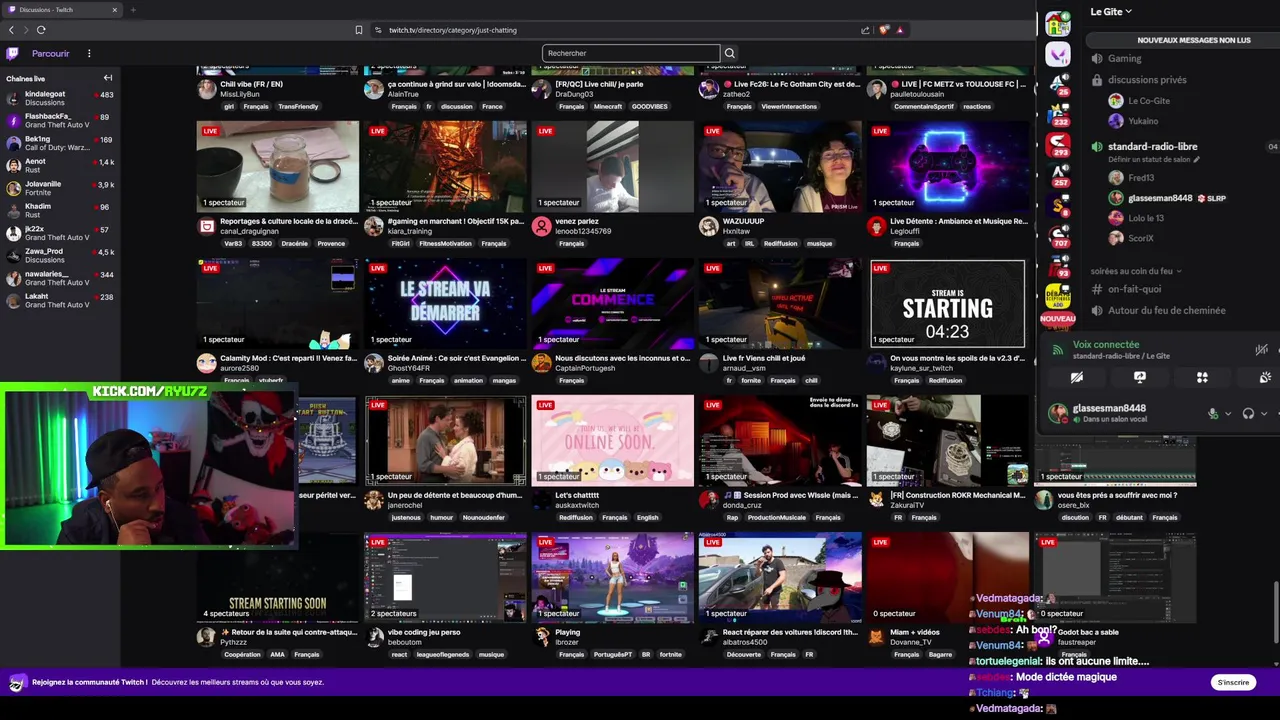The width and height of the screenshot is (1280, 720).
Task: Join Autour du feu de cheminée channel
Action: pos(1166,310)
